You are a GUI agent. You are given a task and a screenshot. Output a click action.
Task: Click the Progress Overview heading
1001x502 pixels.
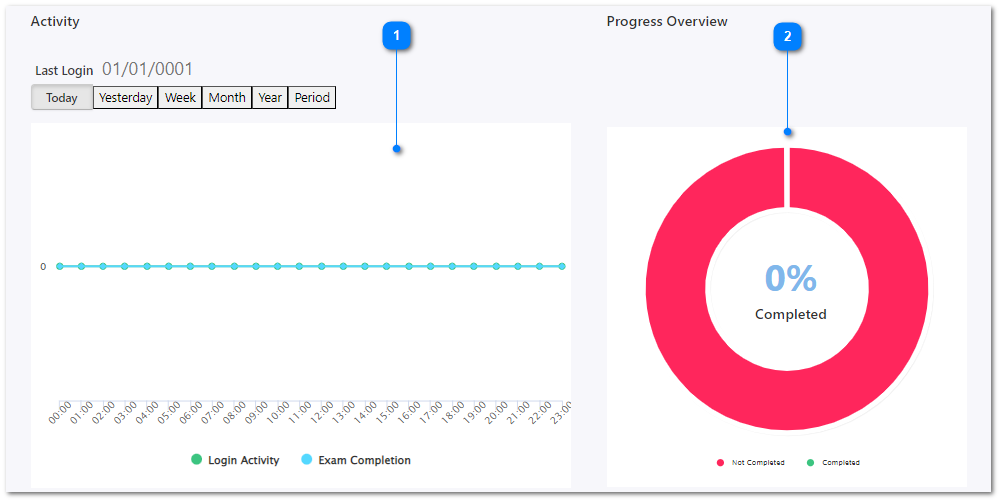tap(667, 21)
